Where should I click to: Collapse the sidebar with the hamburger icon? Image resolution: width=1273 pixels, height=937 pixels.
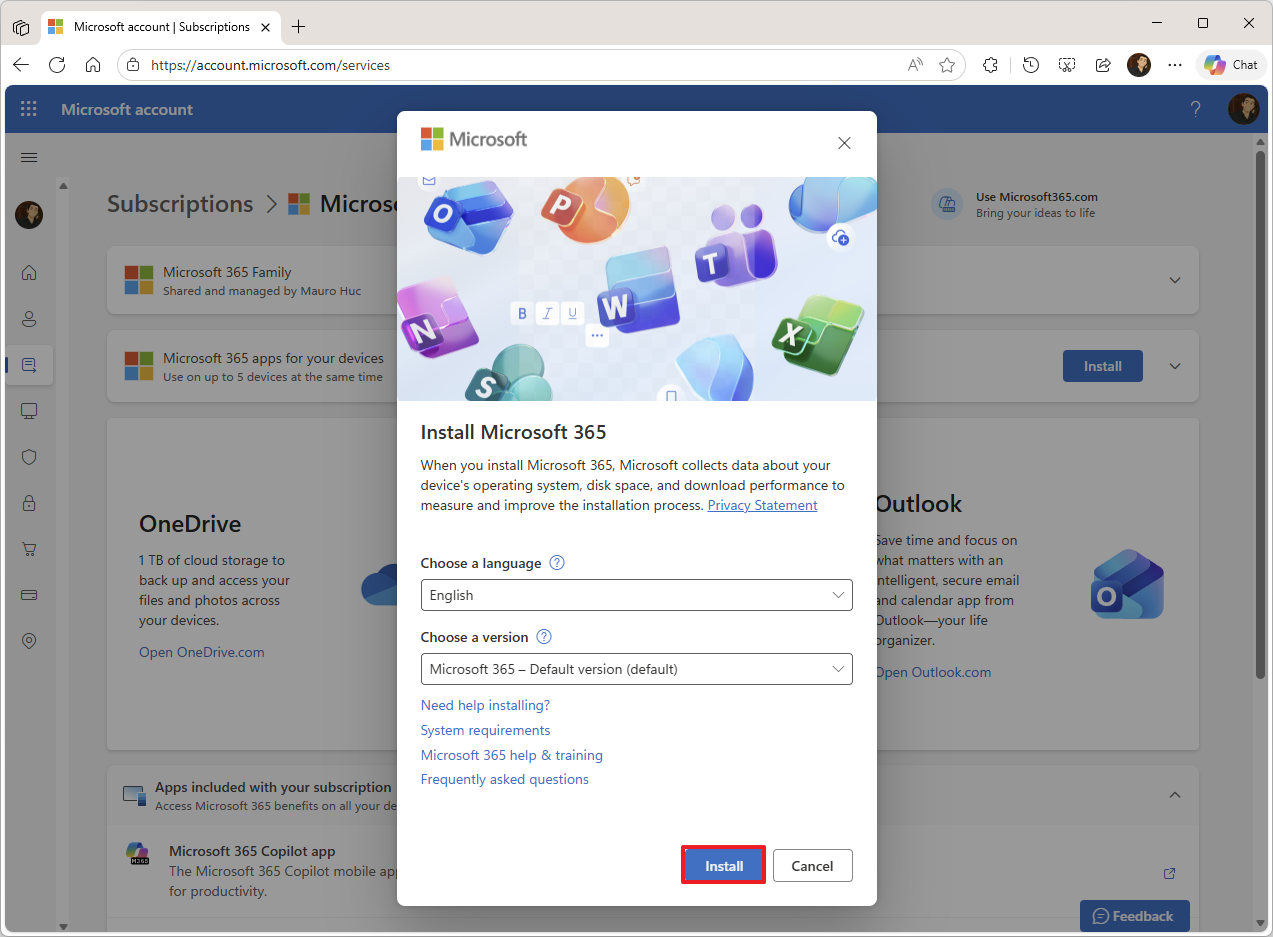pyautogui.click(x=29, y=157)
